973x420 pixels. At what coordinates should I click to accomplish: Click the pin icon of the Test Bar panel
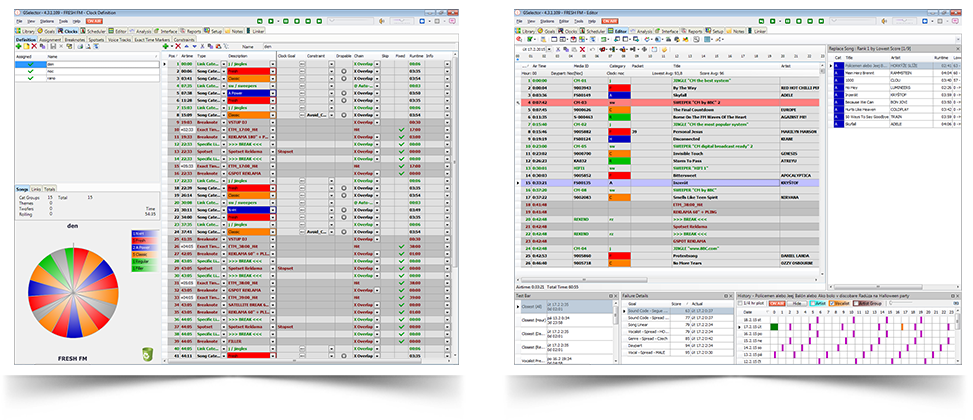tap(611, 296)
